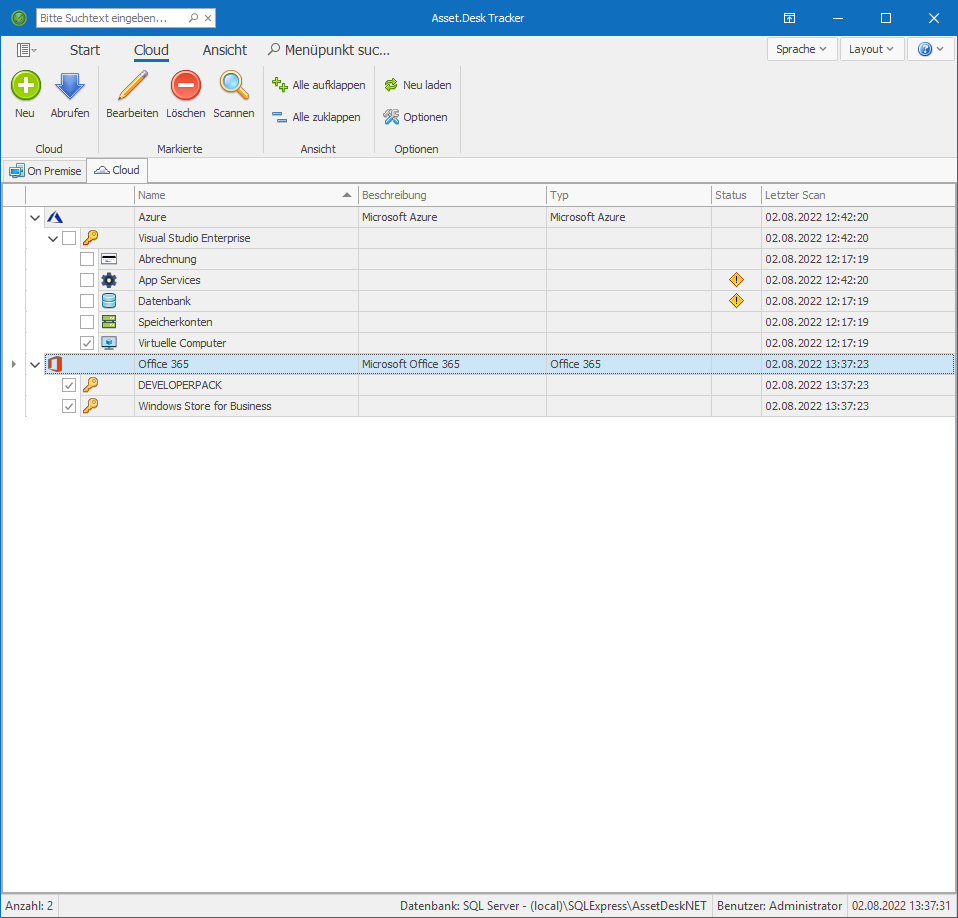
Task: Sort by the Letzter Scan column header
Action: pyautogui.click(x=855, y=195)
